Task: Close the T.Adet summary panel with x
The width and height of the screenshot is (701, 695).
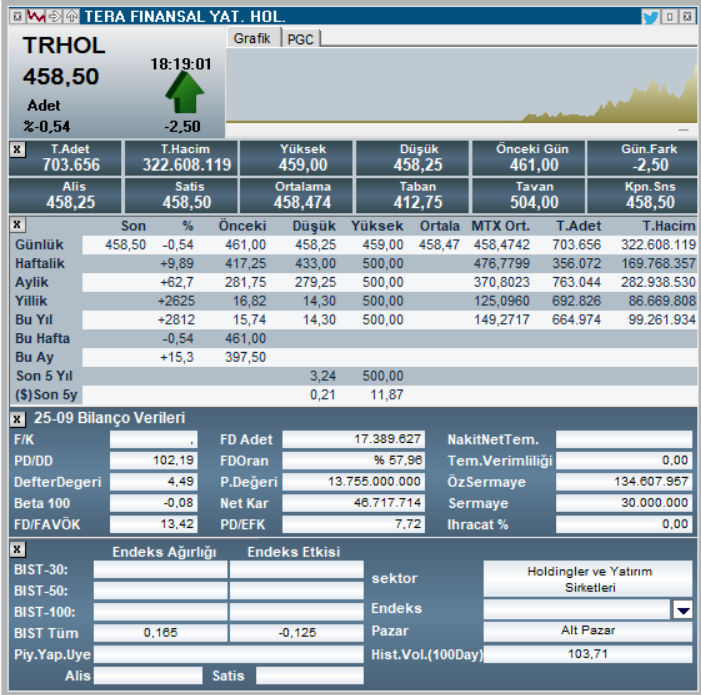Action: click(x=17, y=149)
